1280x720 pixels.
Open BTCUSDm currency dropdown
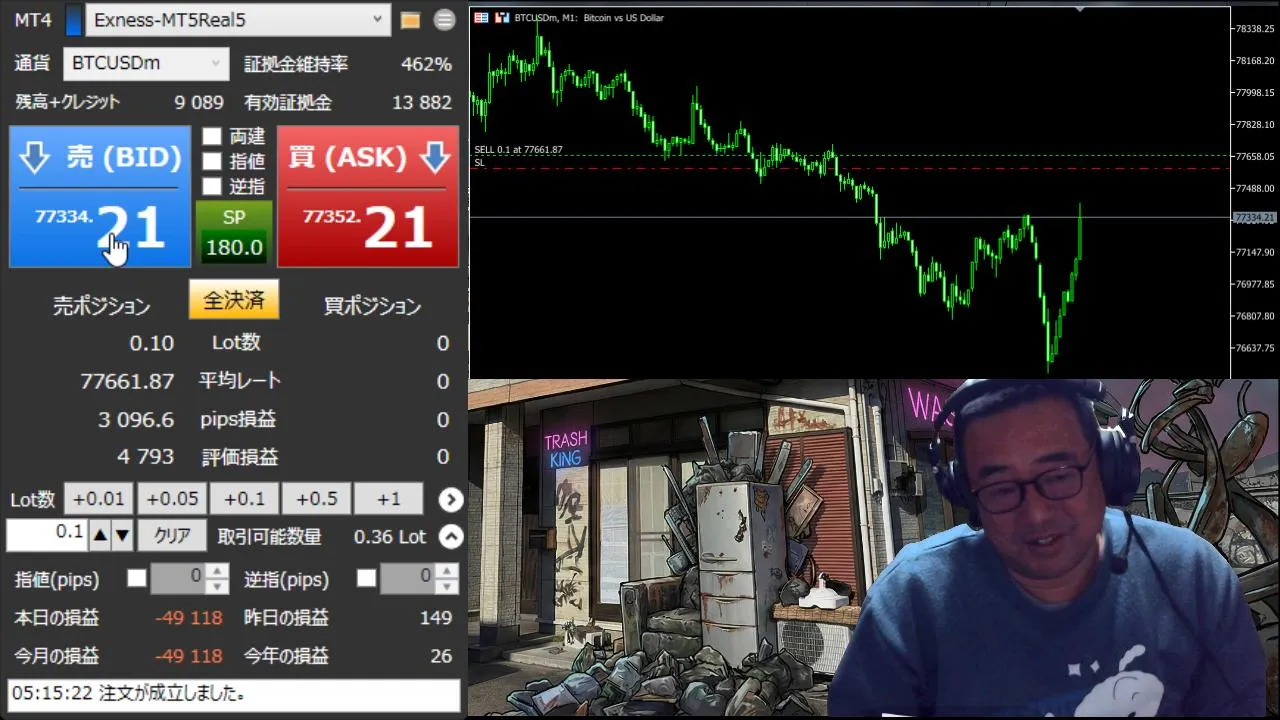click(146, 63)
